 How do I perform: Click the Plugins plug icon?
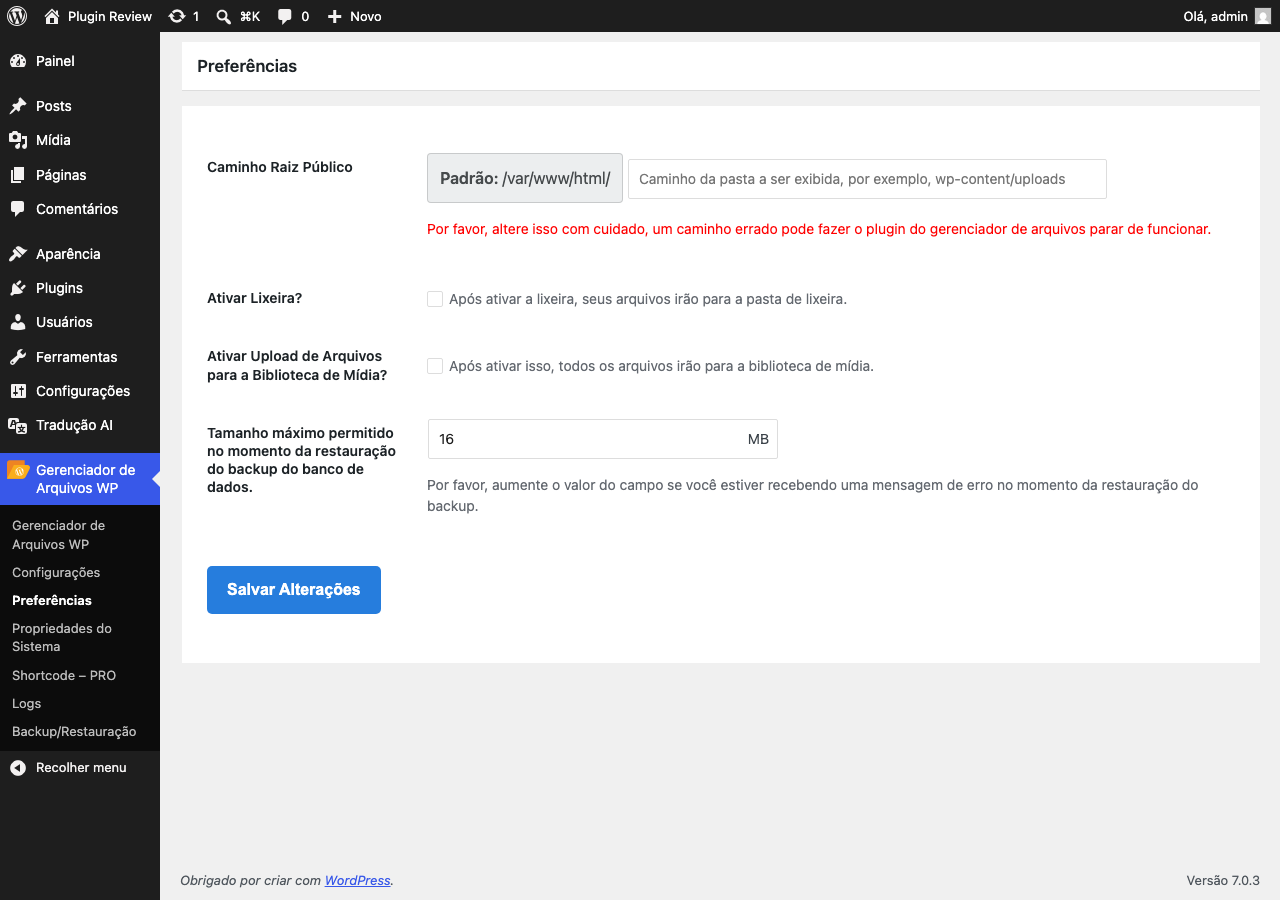(18, 288)
